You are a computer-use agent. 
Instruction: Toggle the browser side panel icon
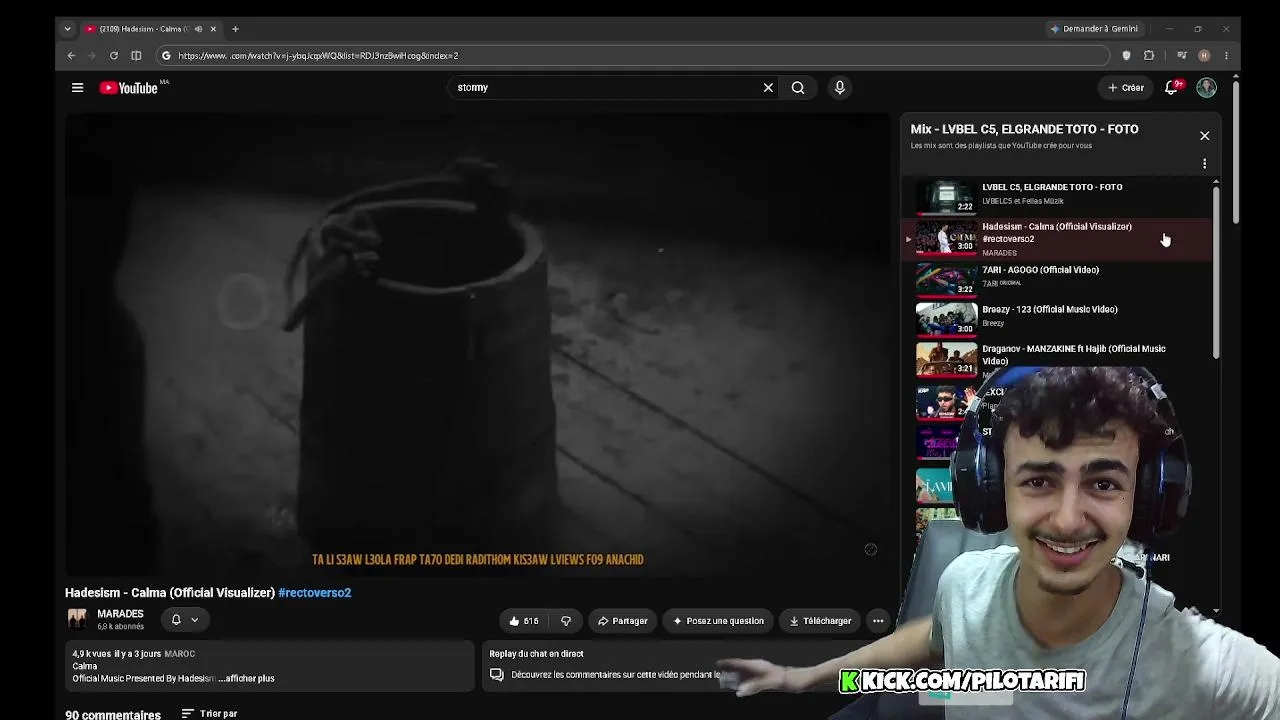click(137, 56)
